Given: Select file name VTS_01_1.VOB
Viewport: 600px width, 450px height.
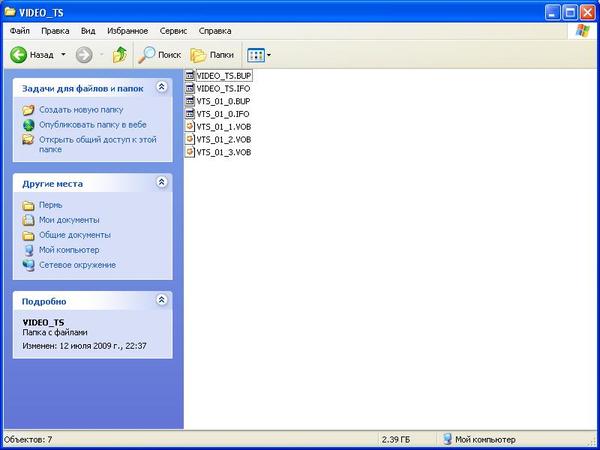Looking at the screenshot, I should tap(223, 127).
